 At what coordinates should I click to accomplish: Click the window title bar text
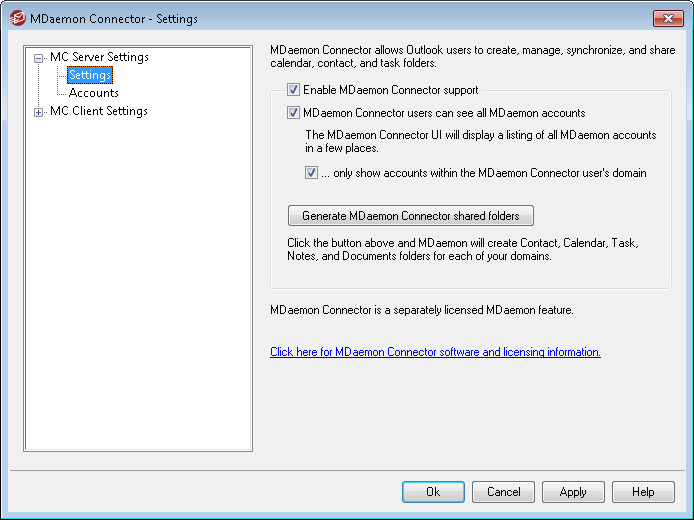114,18
